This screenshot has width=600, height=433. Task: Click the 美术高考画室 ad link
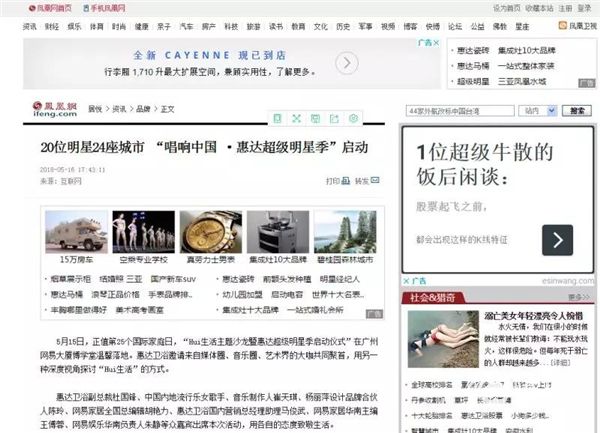(140, 310)
